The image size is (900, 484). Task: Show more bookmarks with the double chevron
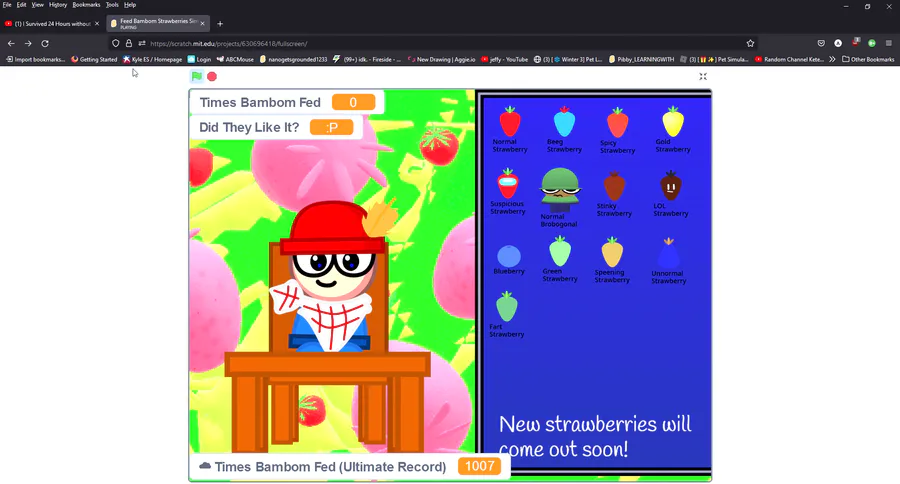coord(832,59)
